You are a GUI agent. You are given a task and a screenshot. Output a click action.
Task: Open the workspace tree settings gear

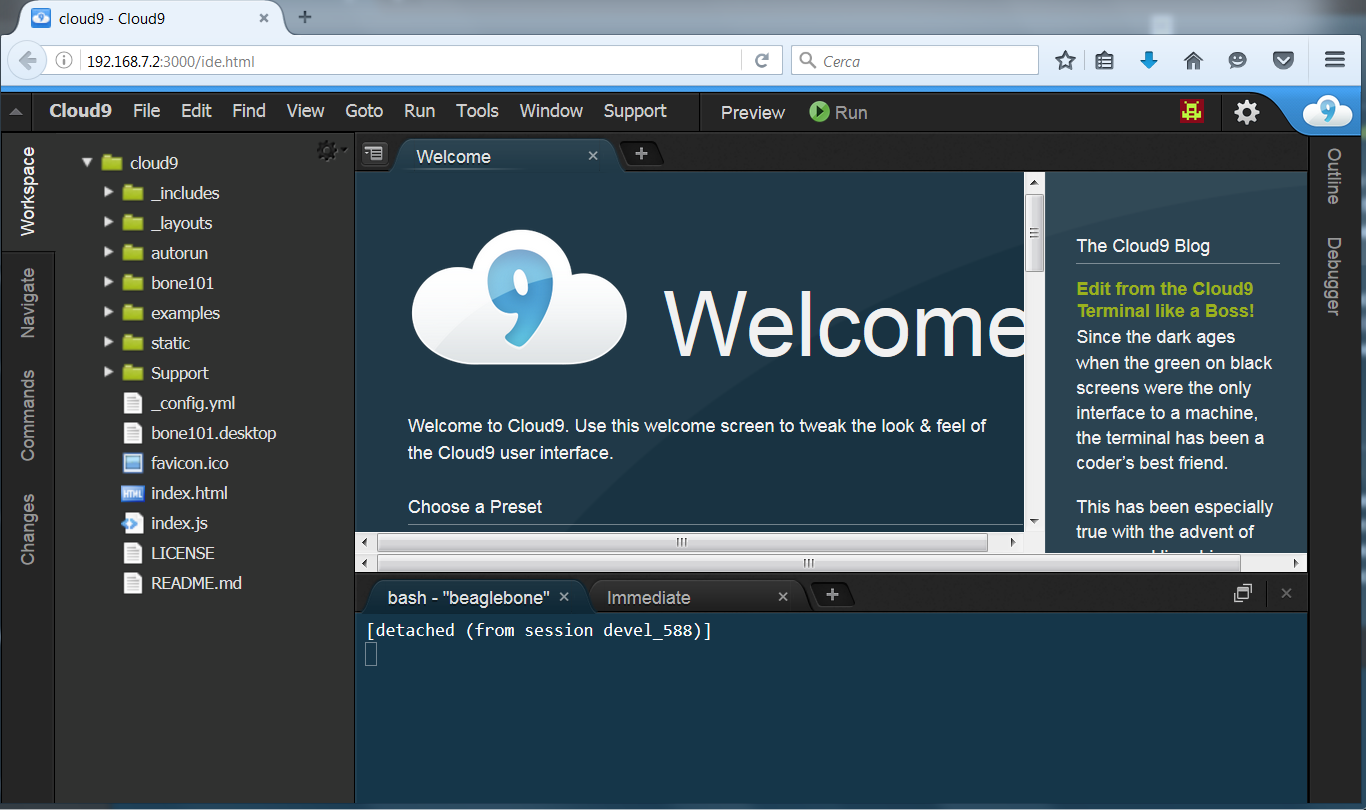(327, 151)
